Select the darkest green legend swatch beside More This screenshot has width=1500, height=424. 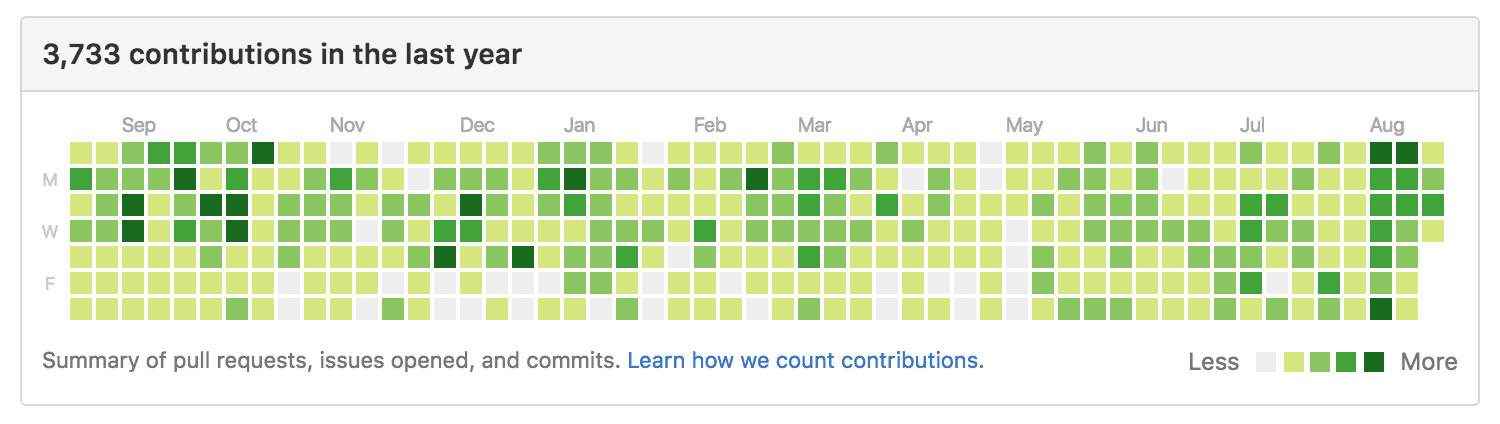(1374, 362)
